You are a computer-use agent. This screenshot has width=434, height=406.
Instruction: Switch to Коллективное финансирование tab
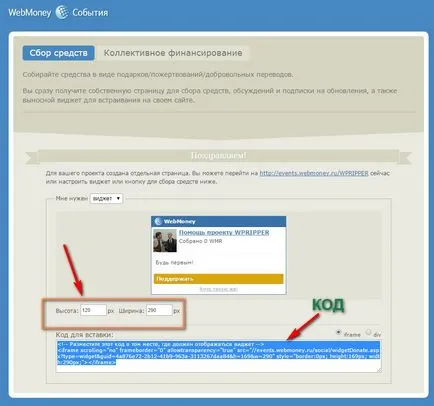[x=173, y=53]
